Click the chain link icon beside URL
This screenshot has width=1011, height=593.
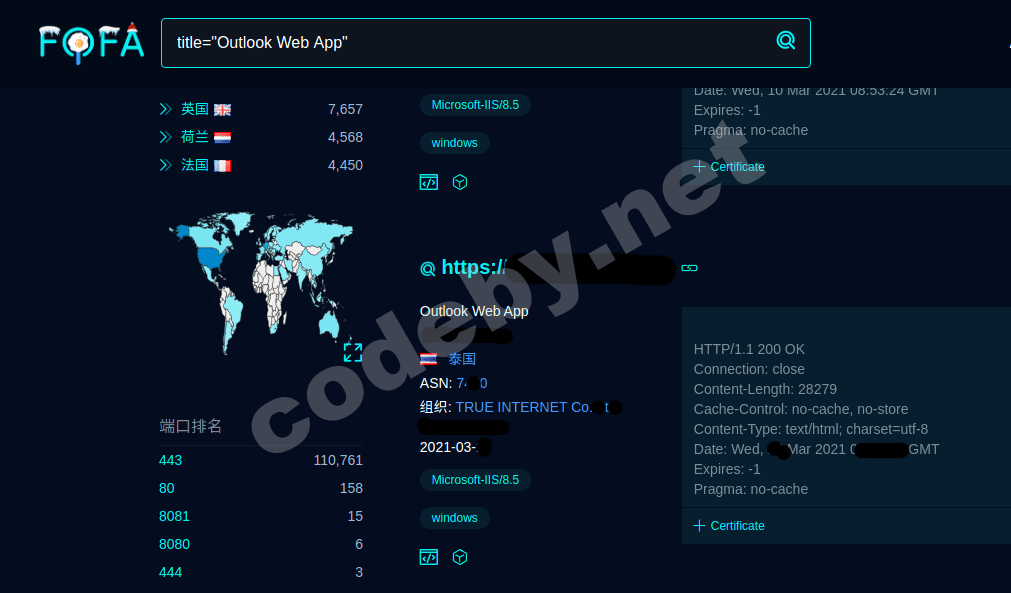[x=689, y=268]
